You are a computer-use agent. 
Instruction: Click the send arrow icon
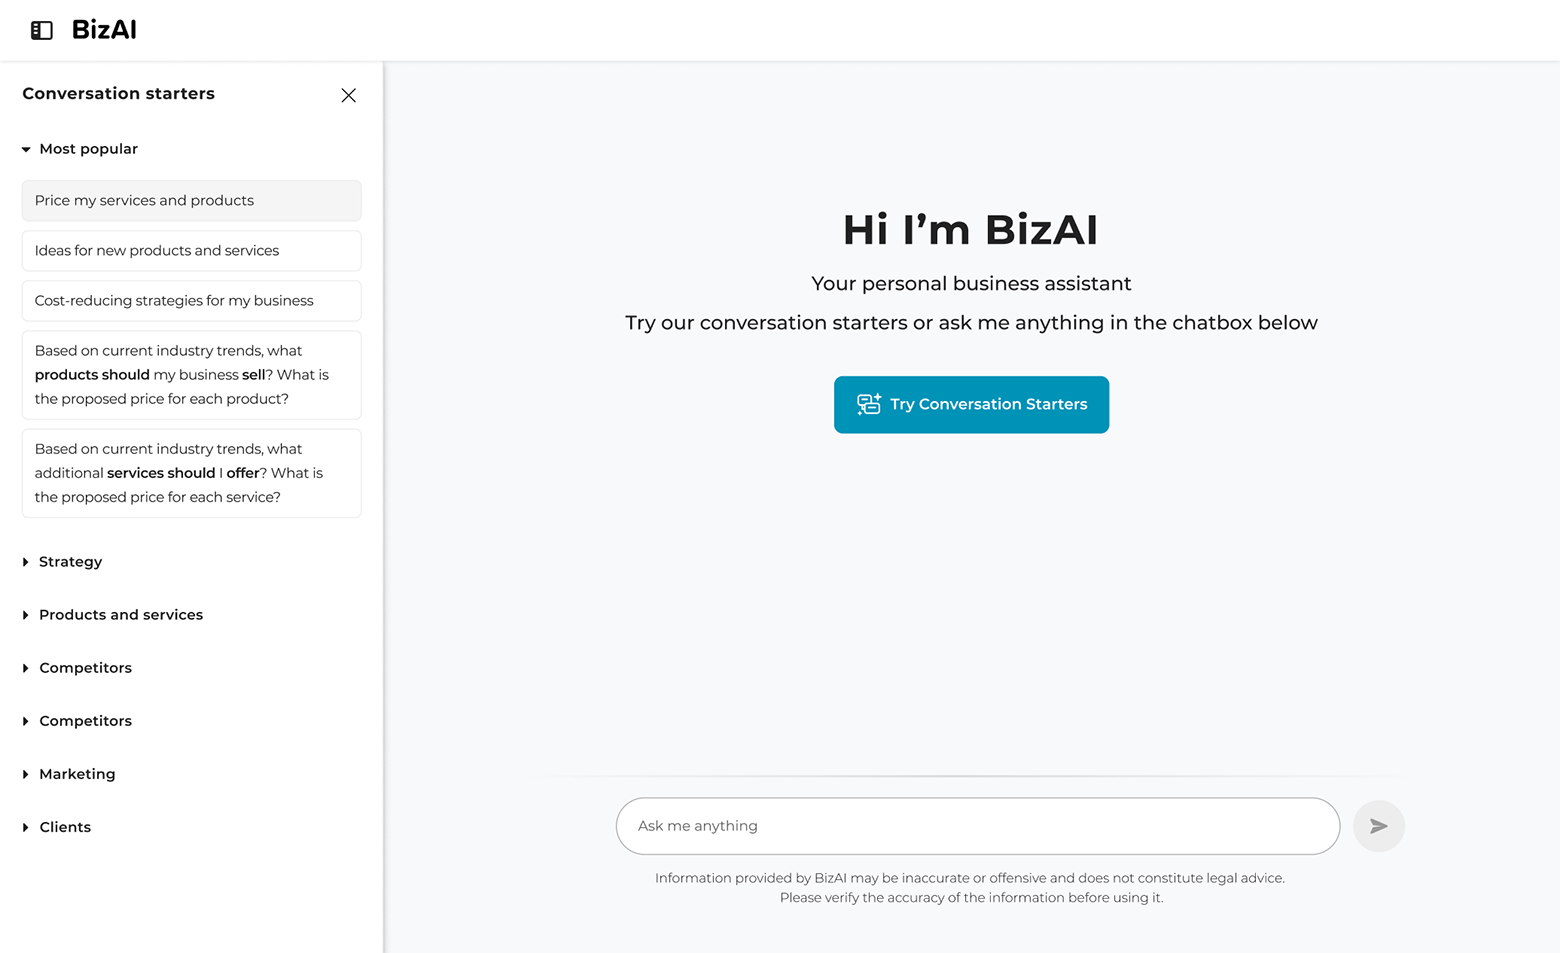[x=1378, y=826]
